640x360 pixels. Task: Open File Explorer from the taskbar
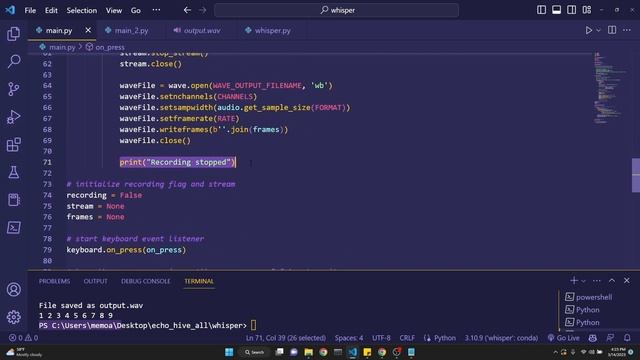coord(309,352)
